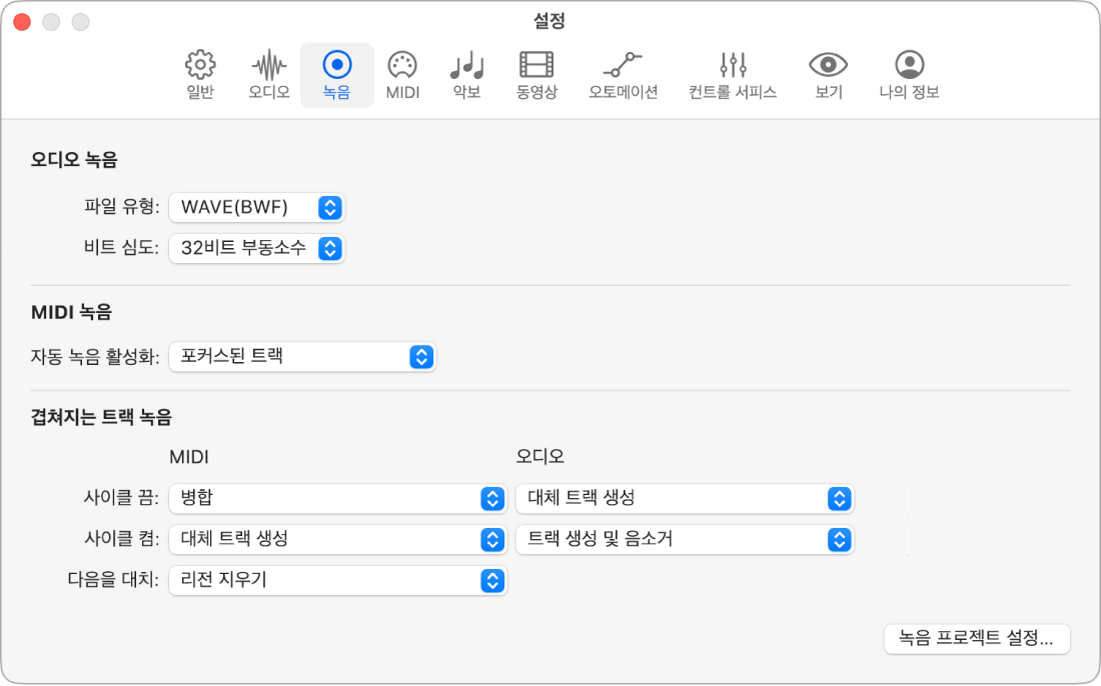The width and height of the screenshot is (1101, 686).
Task: Open audio 사이클 끔 대체 트랙 생성 dropdown
Action: (x=684, y=498)
